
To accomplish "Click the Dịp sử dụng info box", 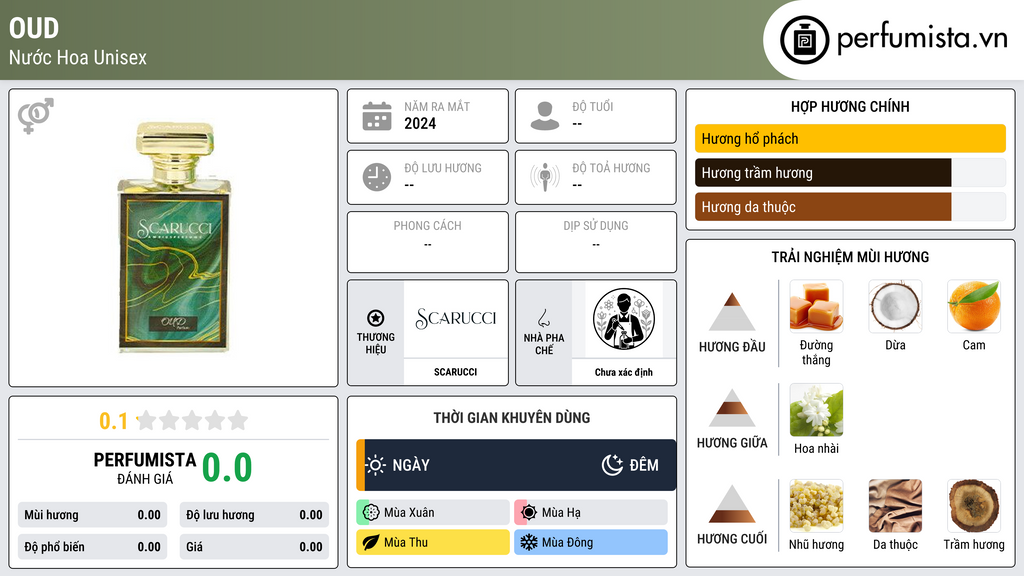I will [x=596, y=242].
